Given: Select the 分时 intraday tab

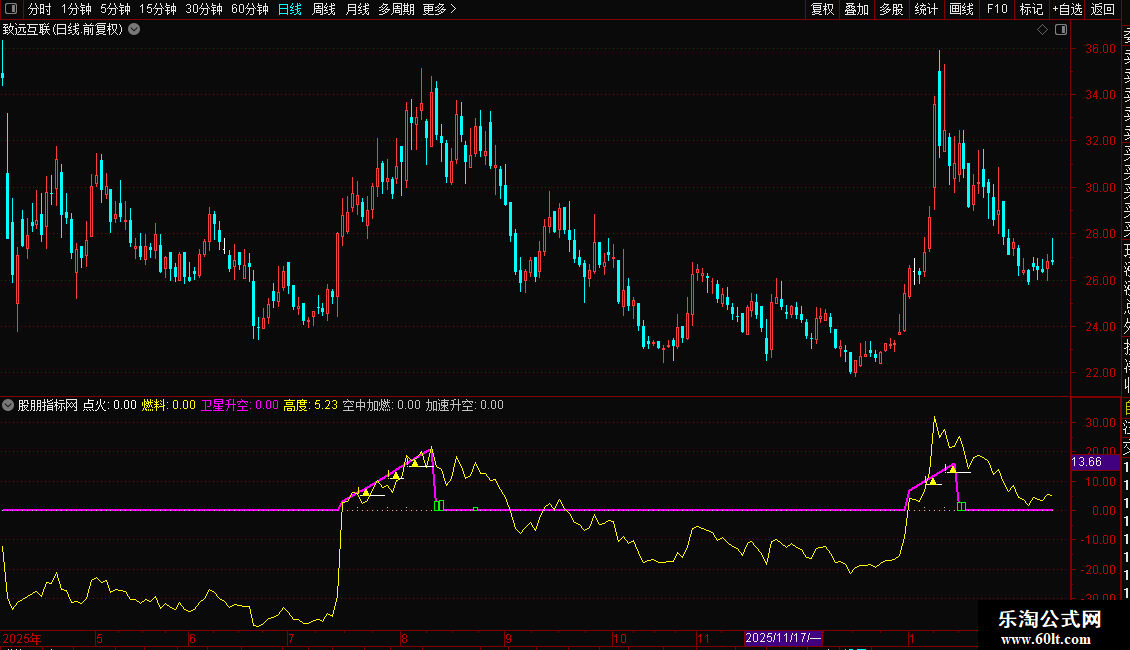Looking at the screenshot, I should pos(40,9).
